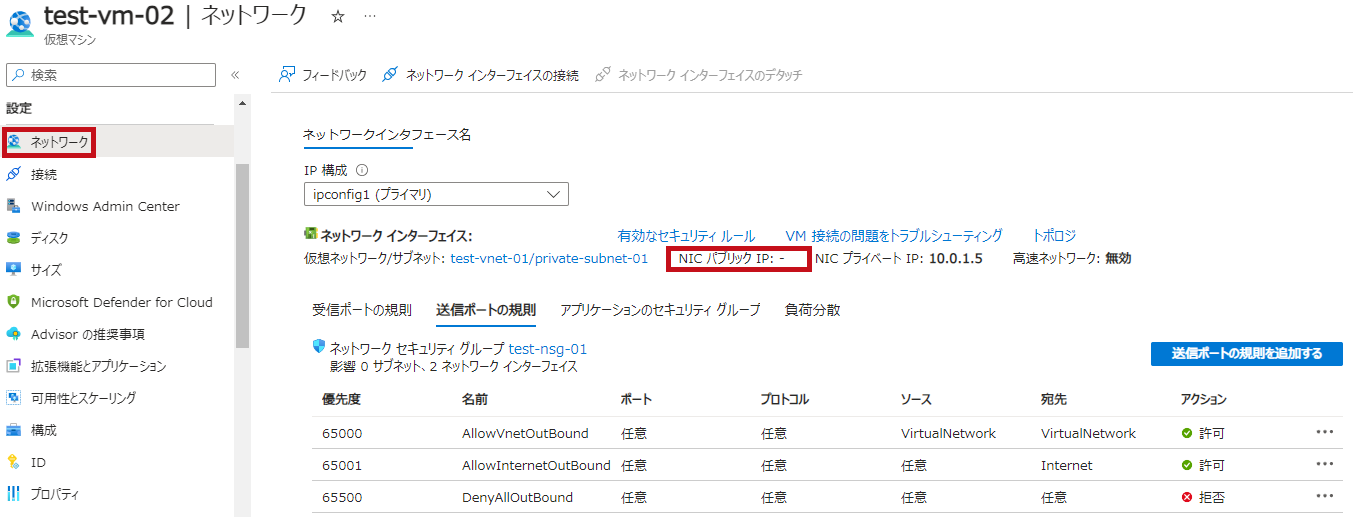Click the 優先度 column header
Screen dimensions: 1353x517
341,399
